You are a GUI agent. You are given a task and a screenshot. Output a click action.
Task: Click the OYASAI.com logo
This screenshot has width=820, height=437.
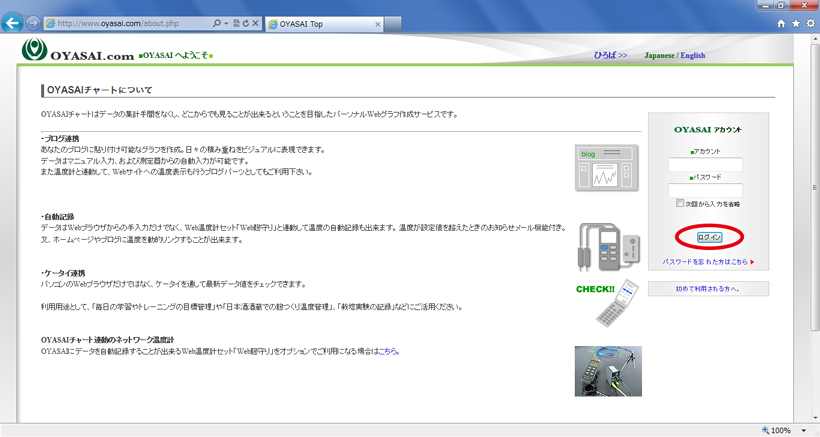pyautogui.click(x=78, y=50)
